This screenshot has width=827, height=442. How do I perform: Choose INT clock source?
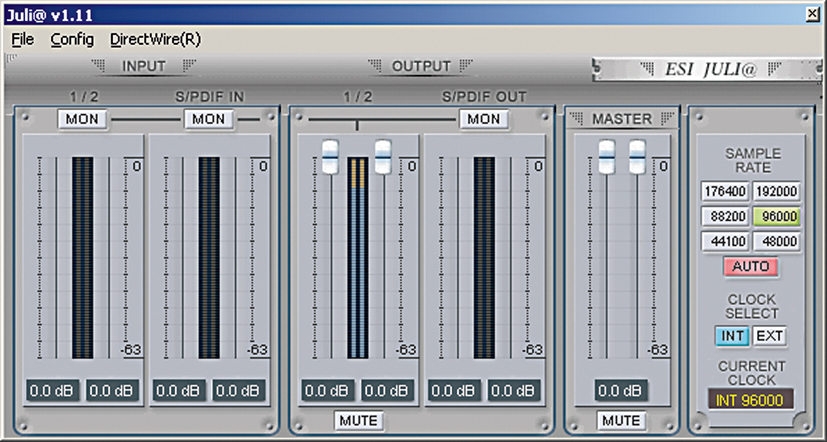tap(732, 336)
